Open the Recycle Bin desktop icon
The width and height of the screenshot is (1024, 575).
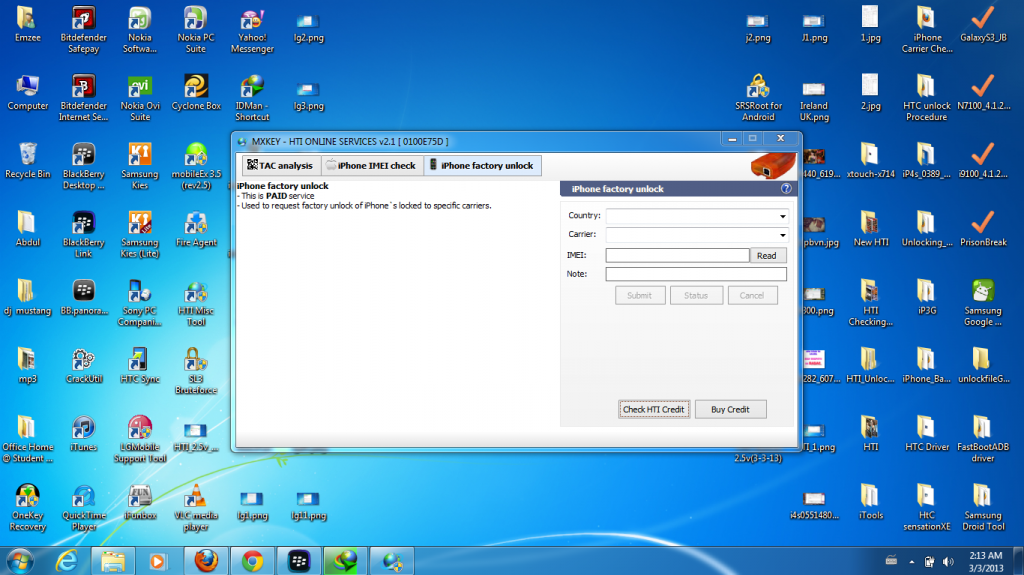click(27, 160)
